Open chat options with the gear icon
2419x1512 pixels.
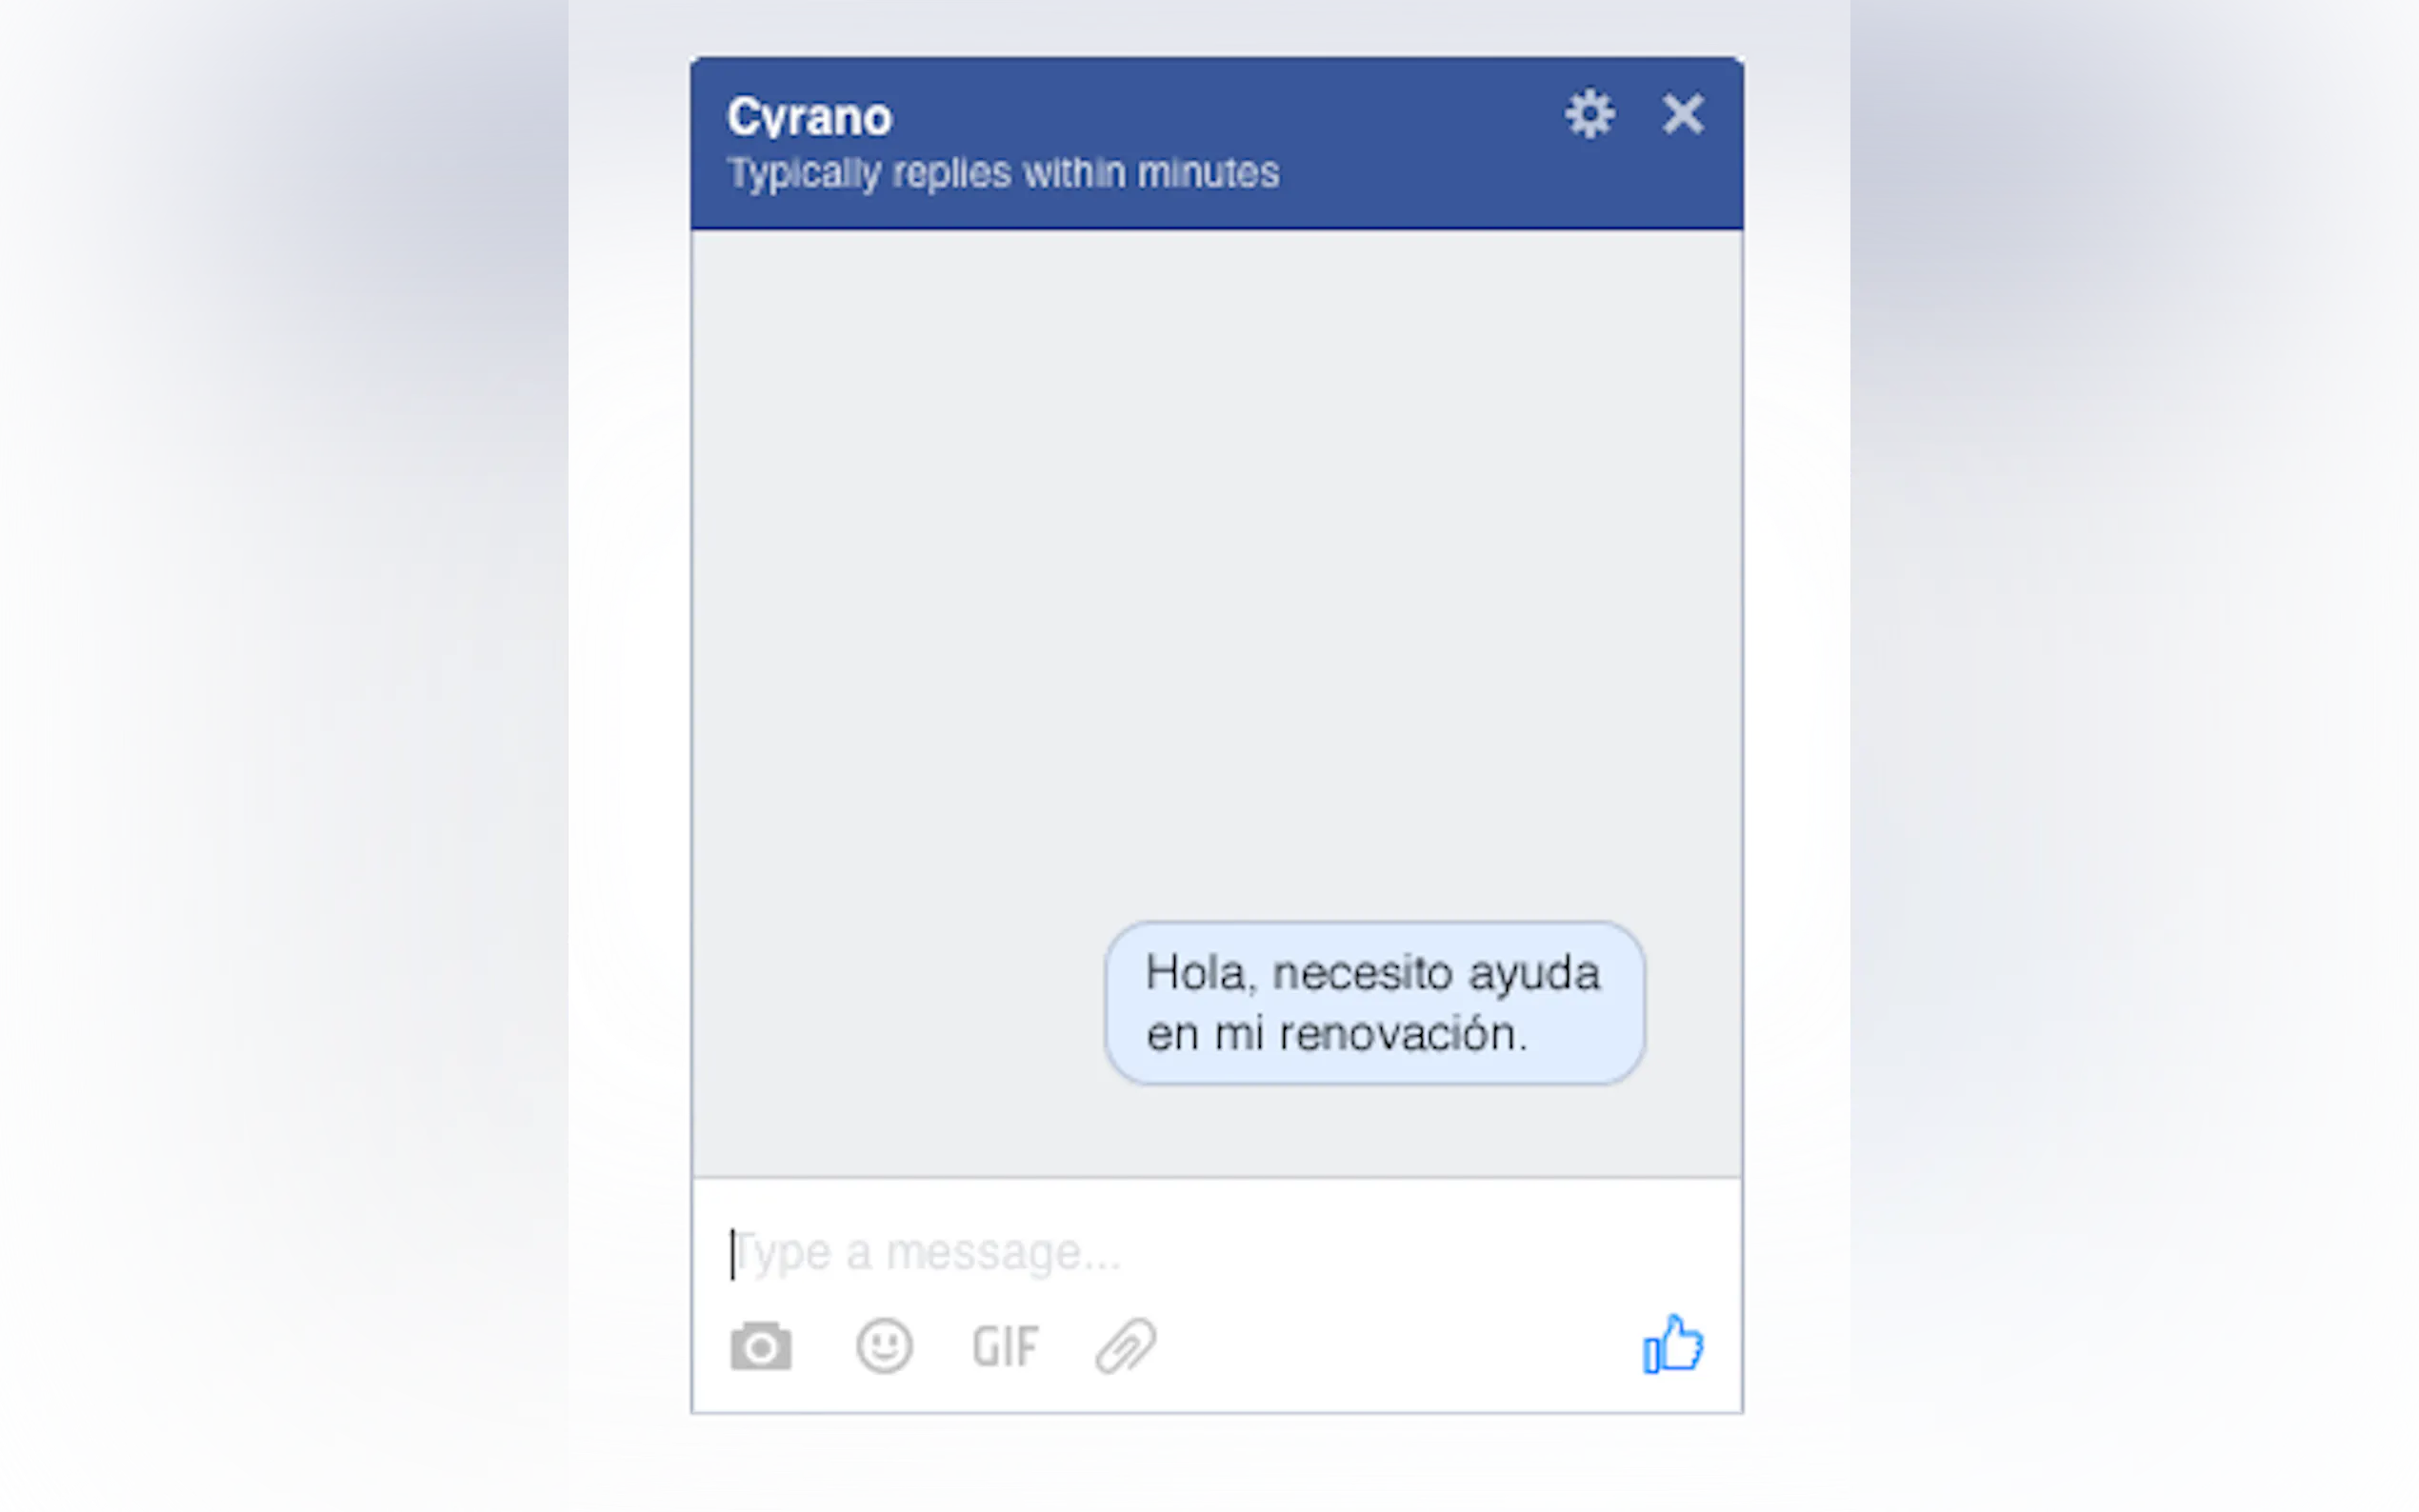[1589, 114]
